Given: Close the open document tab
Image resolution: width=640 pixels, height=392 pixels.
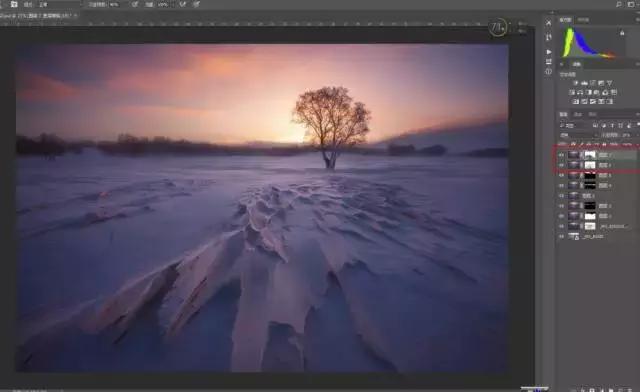Looking at the screenshot, I should tap(76, 16).
